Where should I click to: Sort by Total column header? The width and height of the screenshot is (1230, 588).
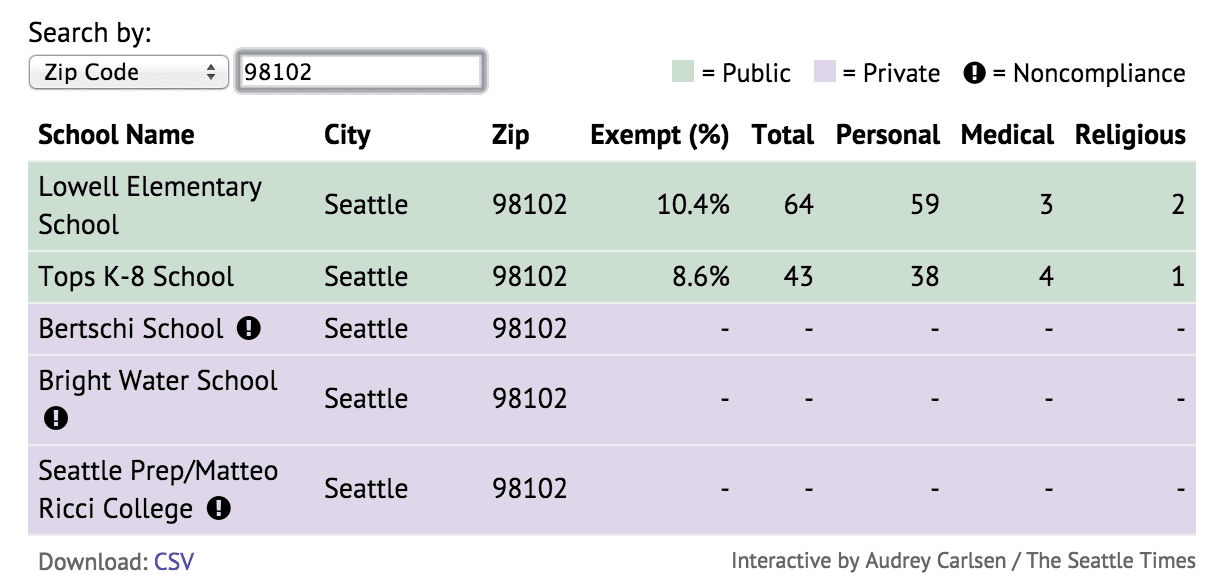pyautogui.click(x=783, y=135)
